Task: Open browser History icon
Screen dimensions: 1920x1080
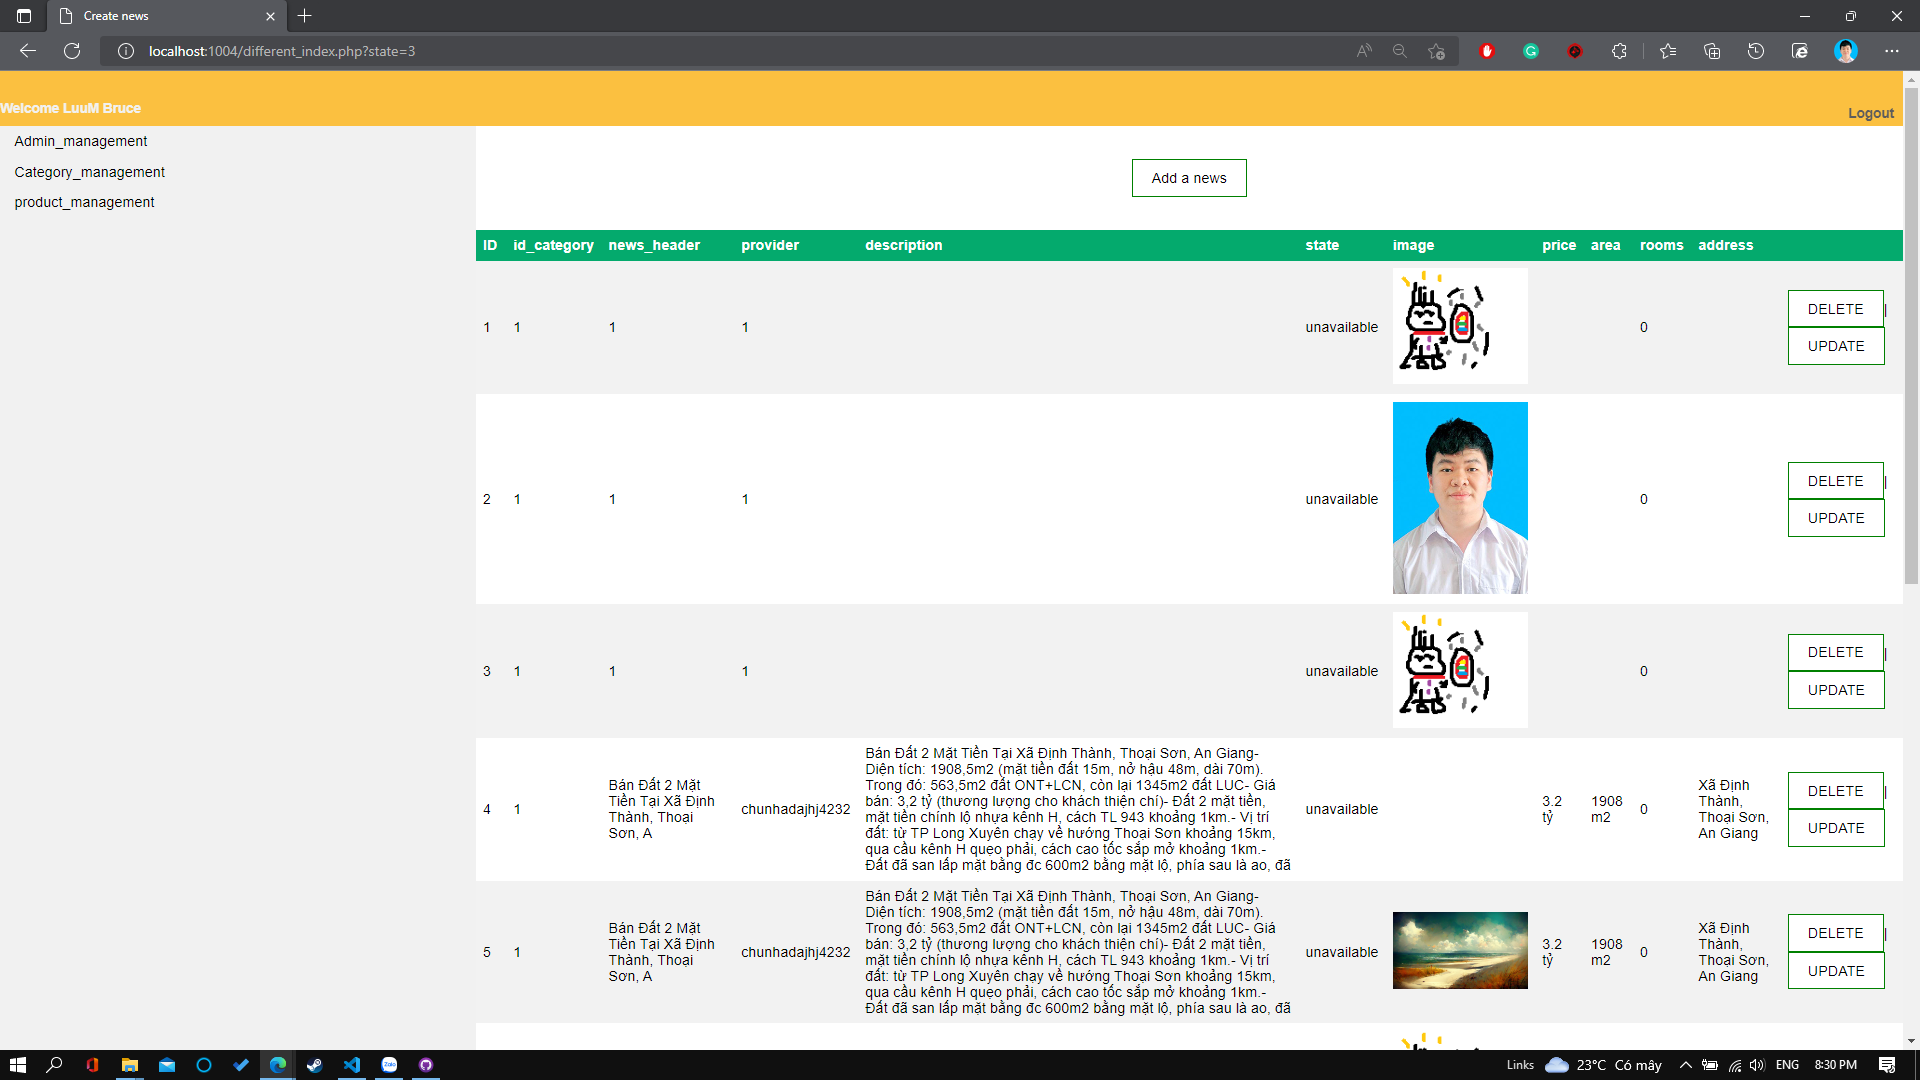Action: click(x=1755, y=51)
